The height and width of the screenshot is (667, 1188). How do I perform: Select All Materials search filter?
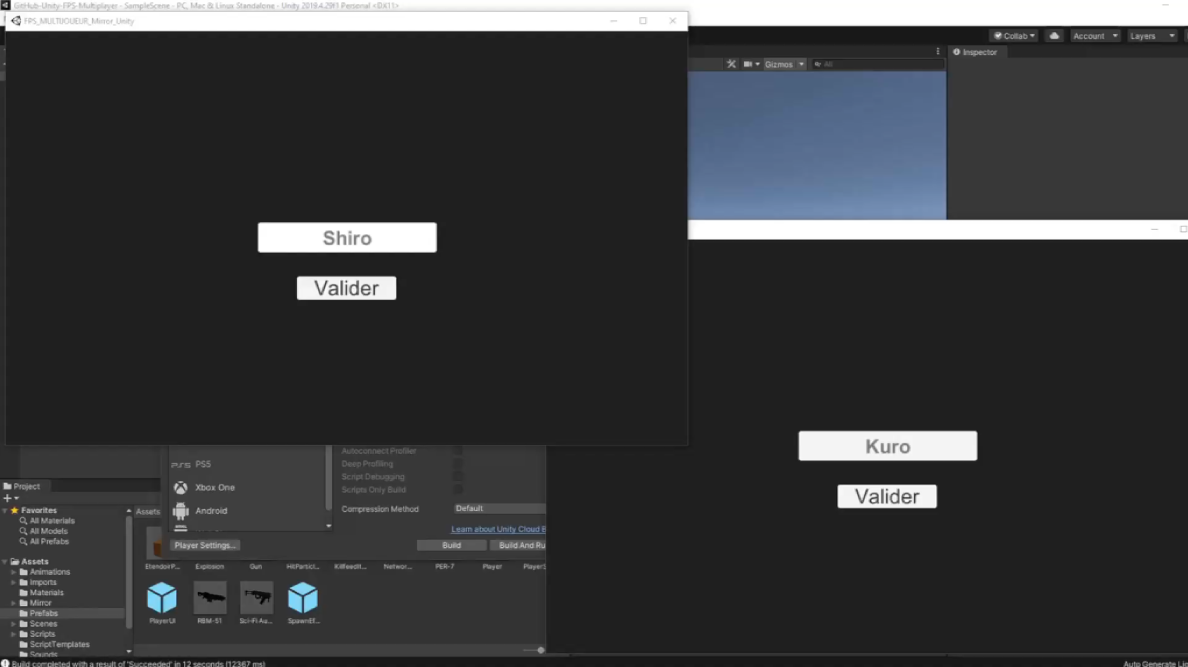tap(52, 521)
